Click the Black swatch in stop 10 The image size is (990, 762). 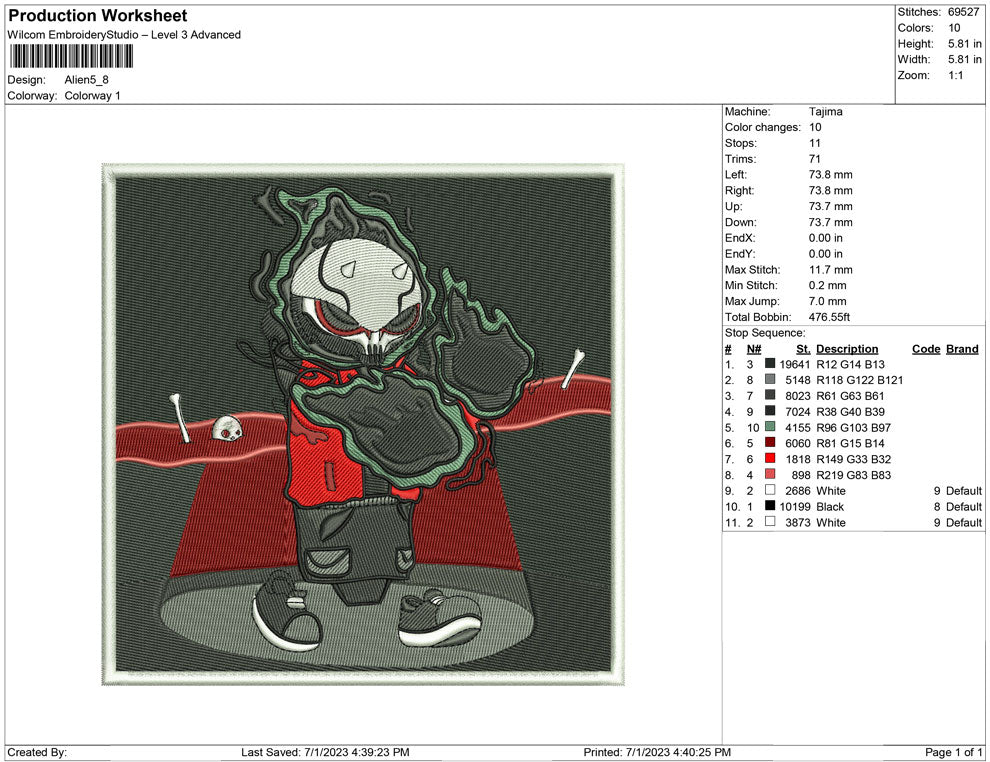(770, 506)
